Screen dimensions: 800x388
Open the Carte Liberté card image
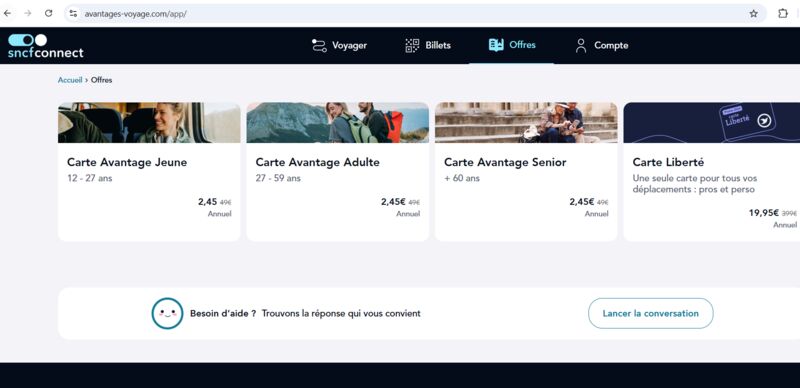point(712,123)
